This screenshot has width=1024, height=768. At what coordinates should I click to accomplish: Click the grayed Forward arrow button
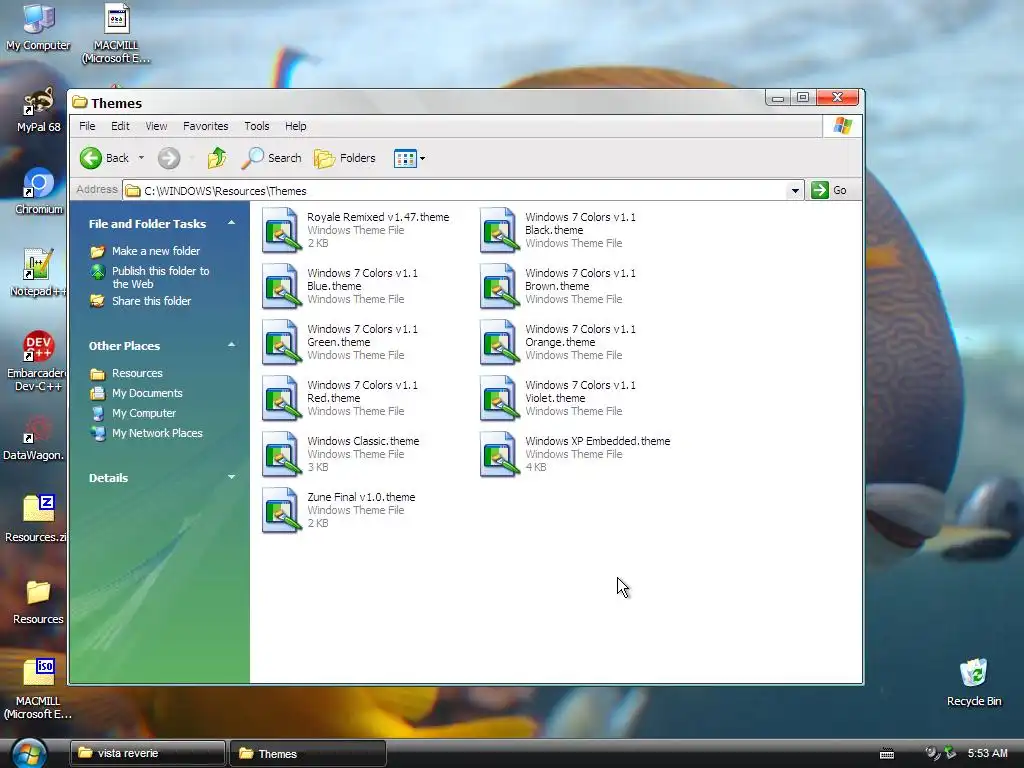coord(168,158)
